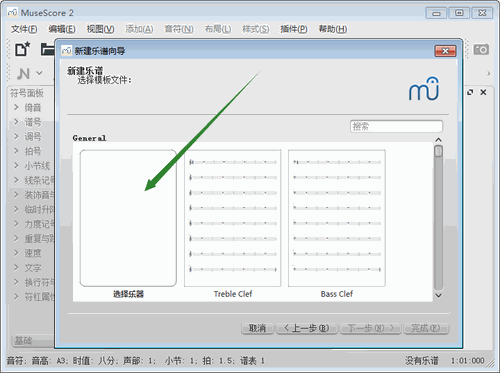Click the 下一步(N) next button

pos(371,328)
